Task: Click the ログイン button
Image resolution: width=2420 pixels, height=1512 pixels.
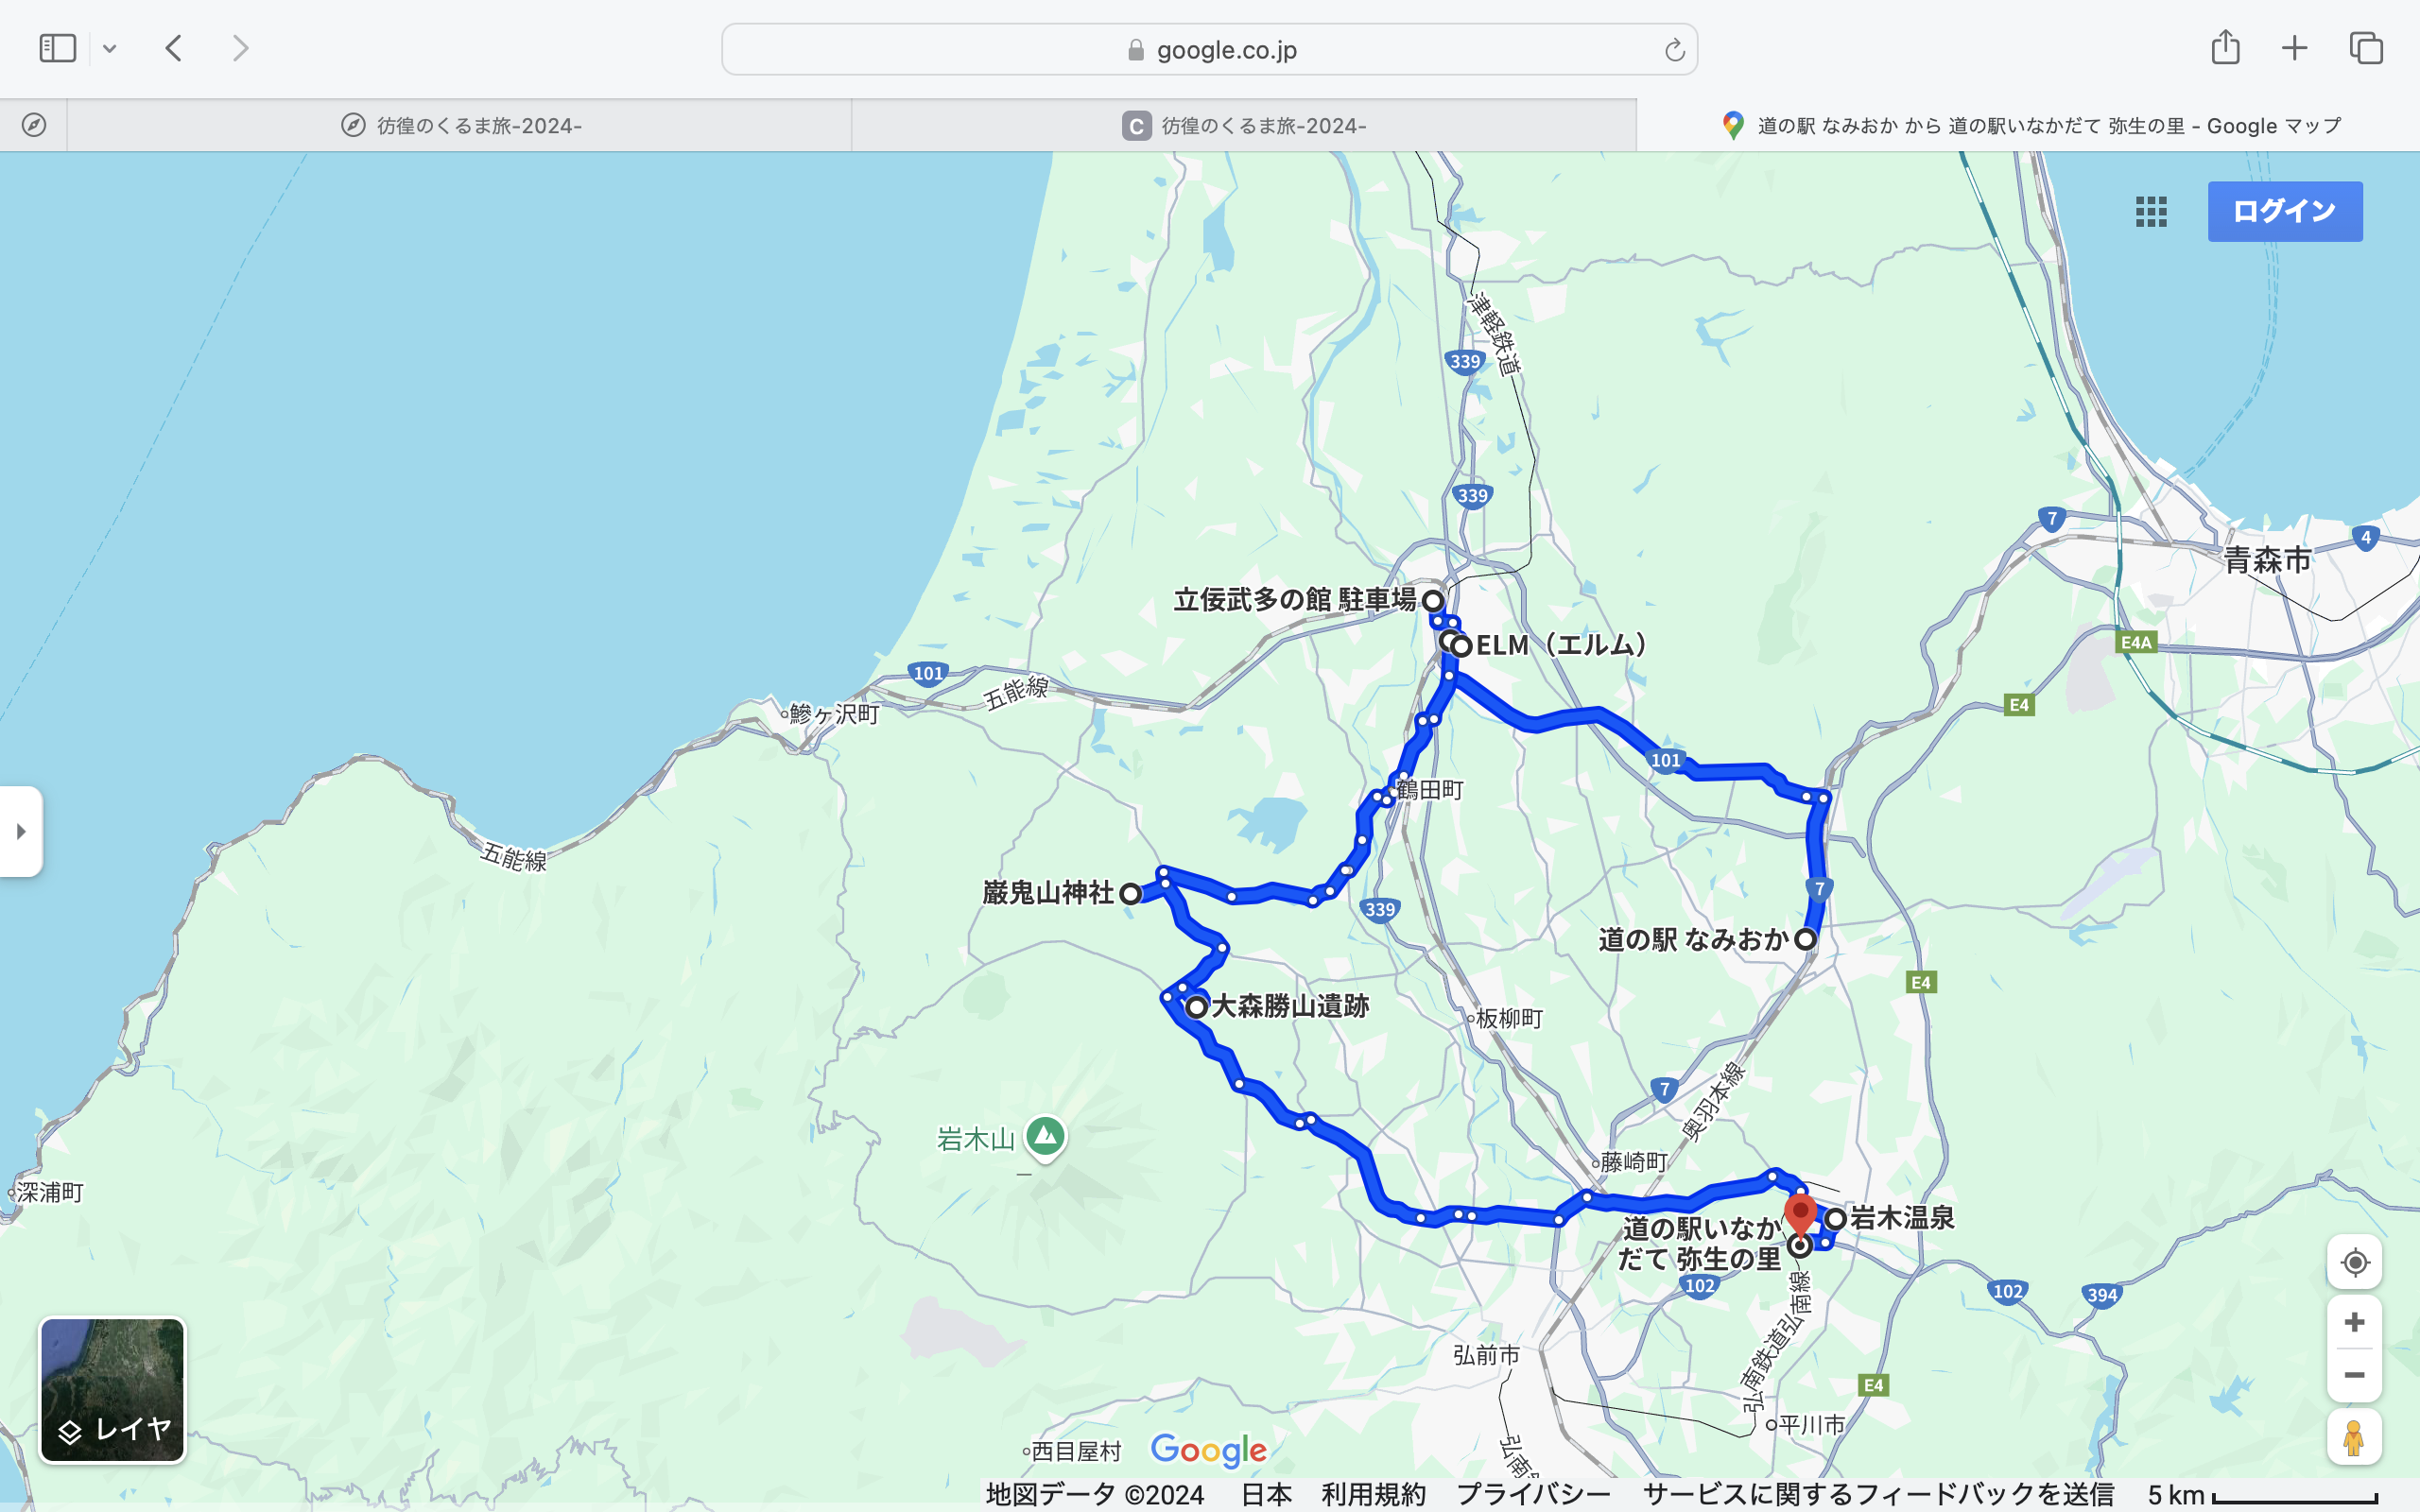Action: pos(2285,211)
